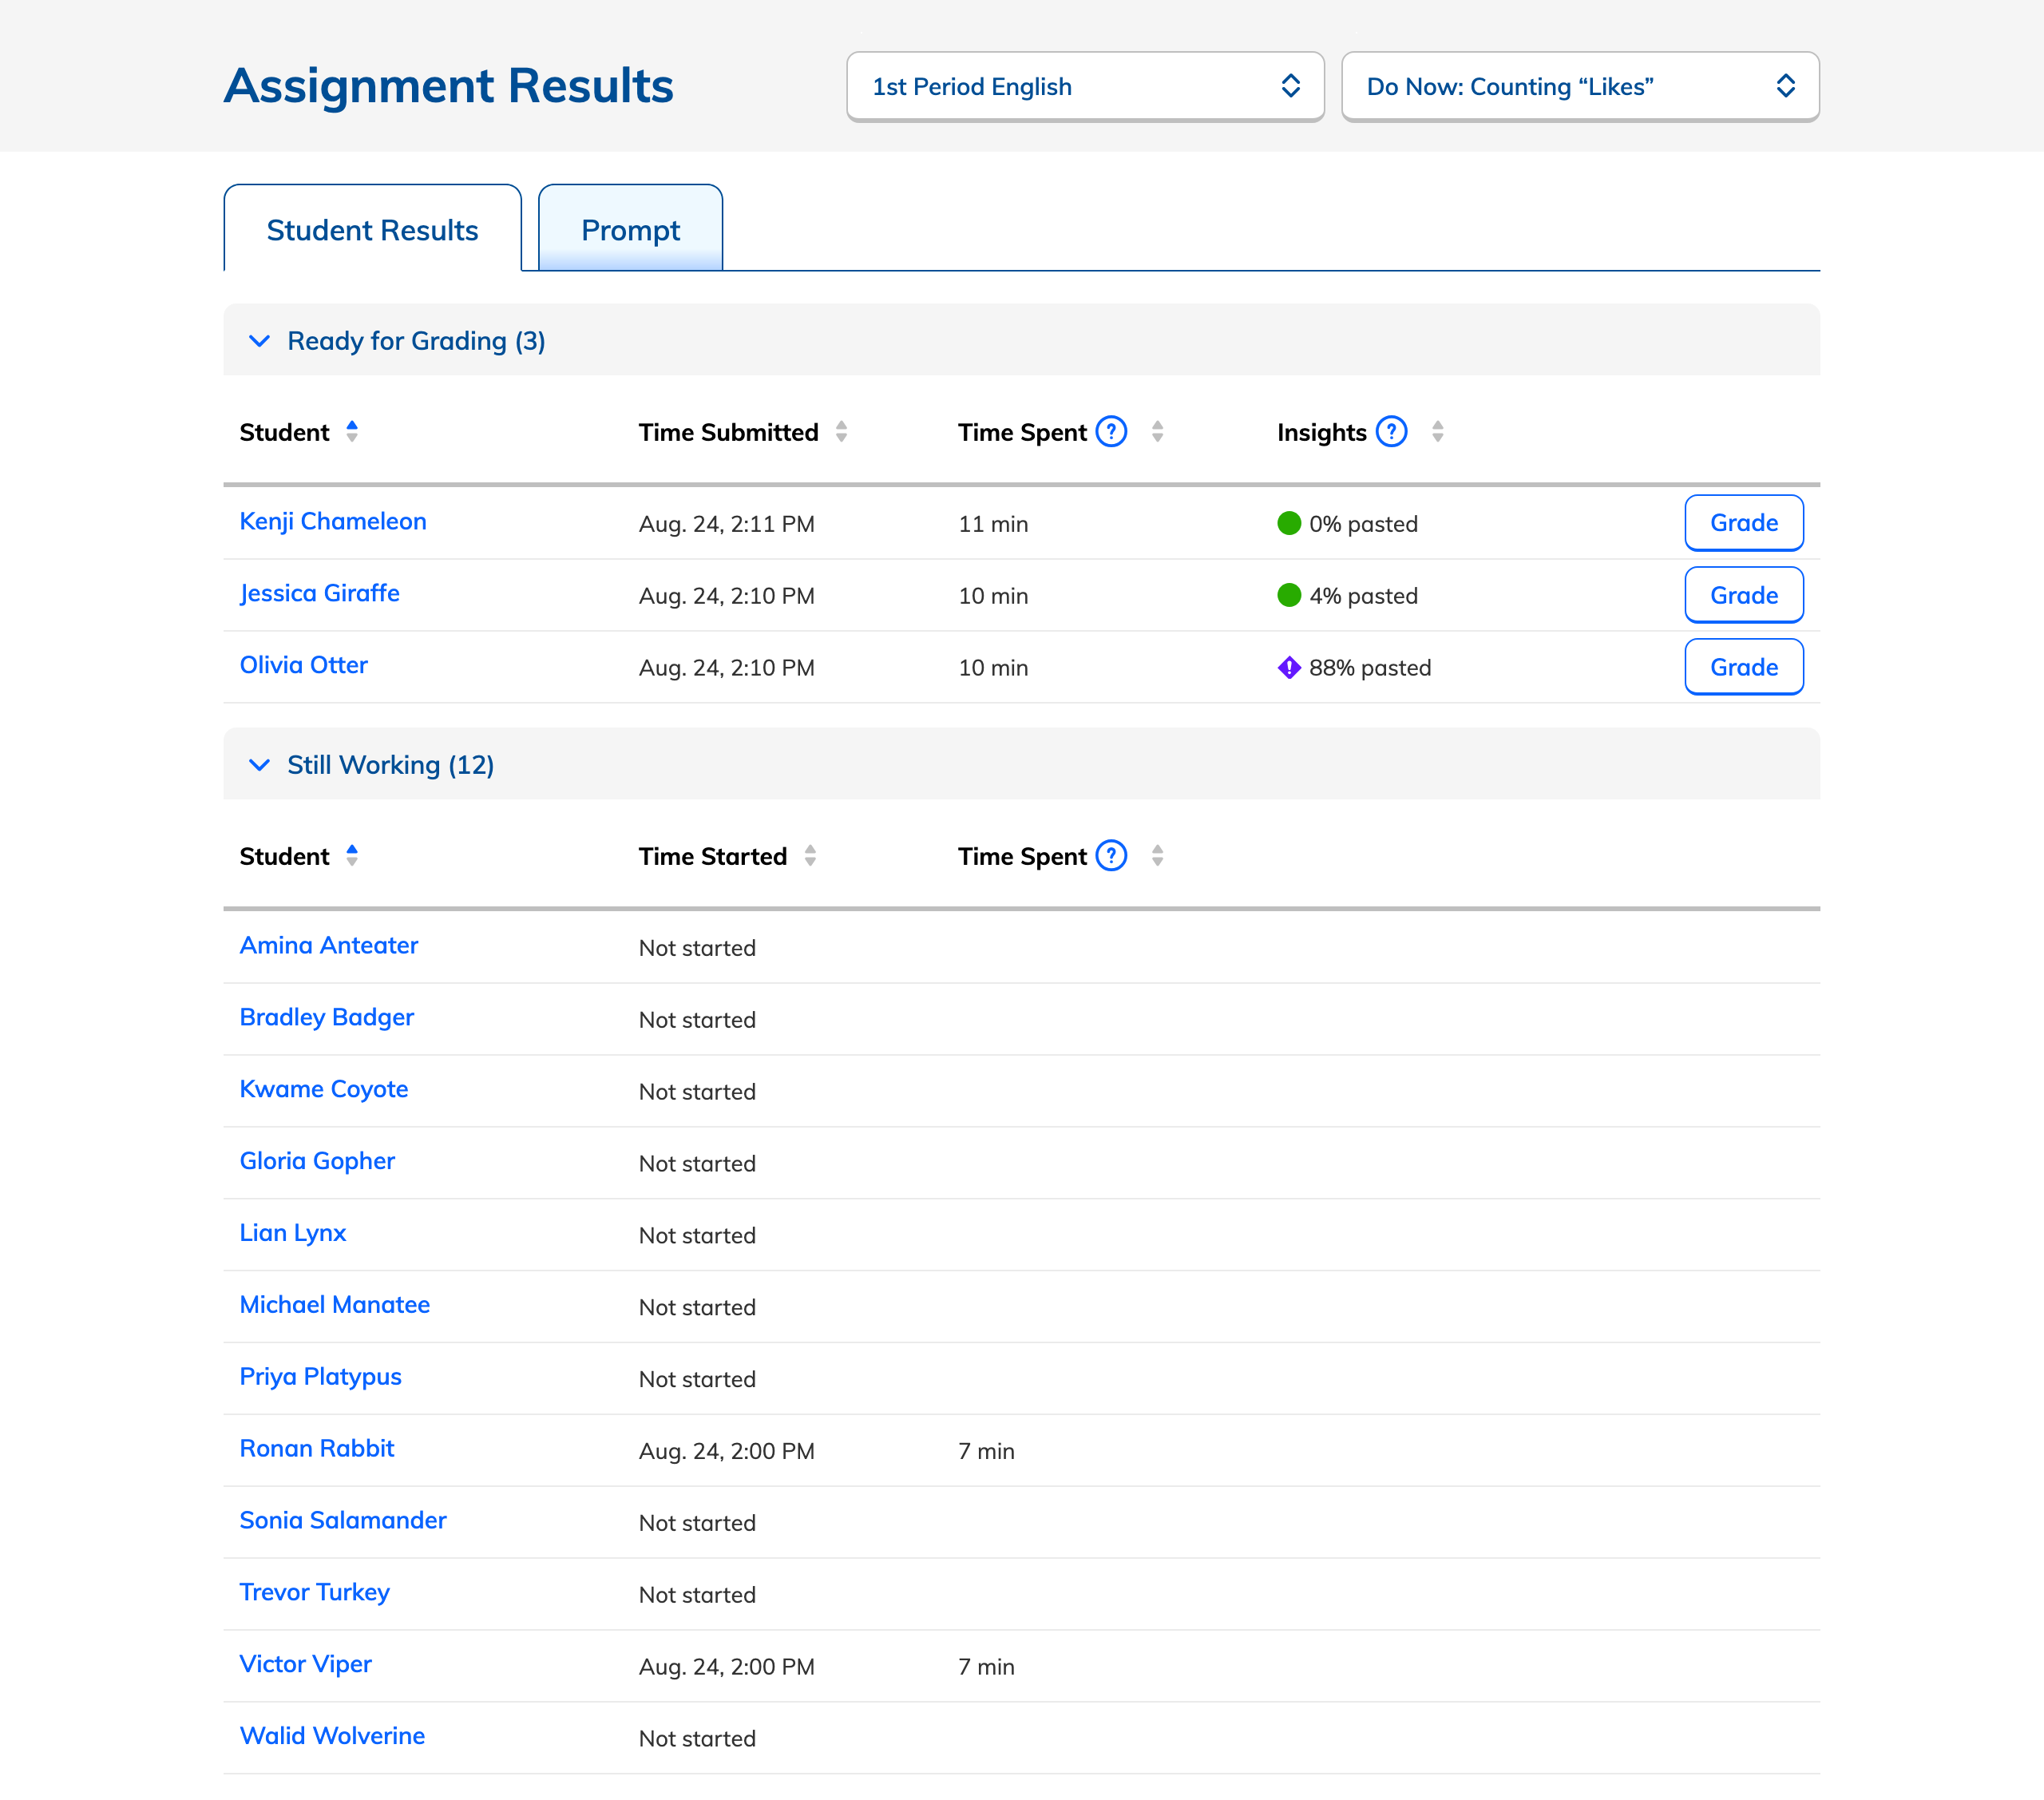The width and height of the screenshot is (2044, 1800).
Task: Open Ronan Rabbit's student link
Action: point(317,1448)
